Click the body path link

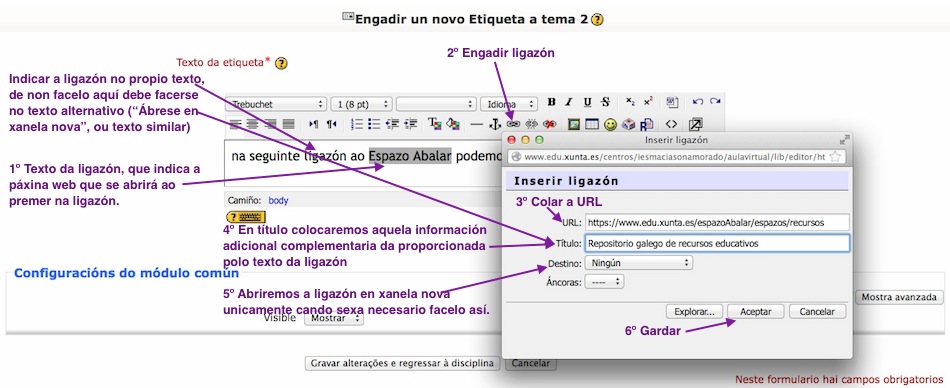click(278, 200)
